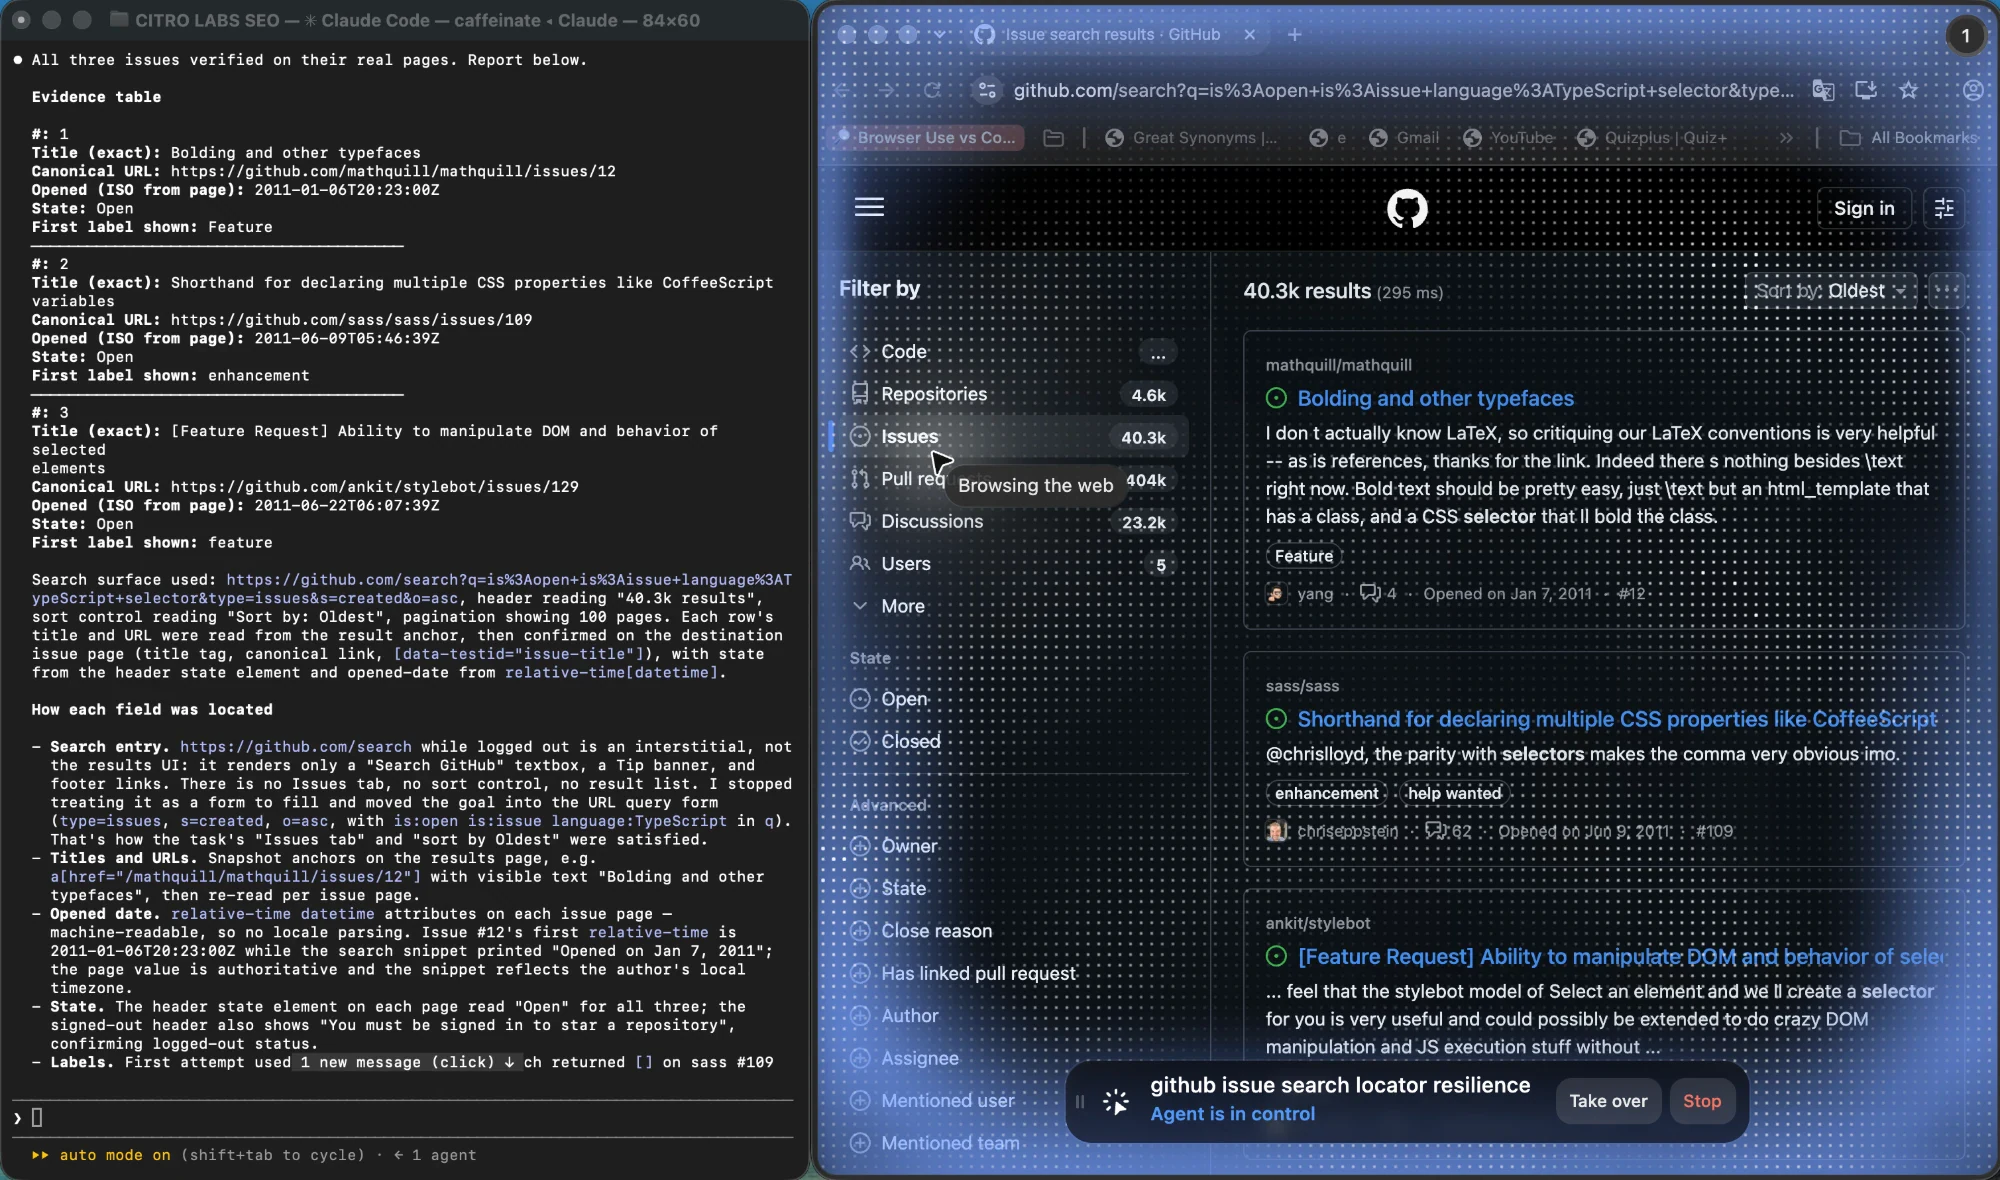The image size is (2000, 1180).
Task: Filter results by Discussions
Action: pos(1012,522)
